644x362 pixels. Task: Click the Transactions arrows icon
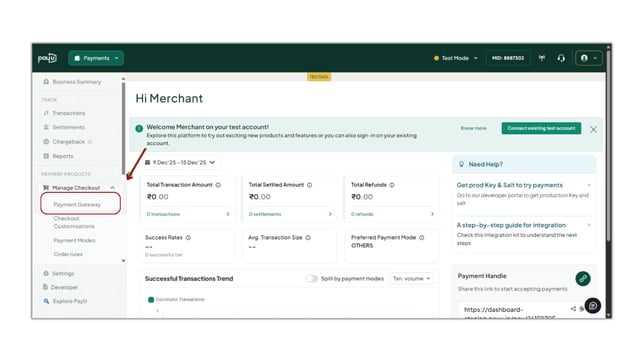click(46, 113)
